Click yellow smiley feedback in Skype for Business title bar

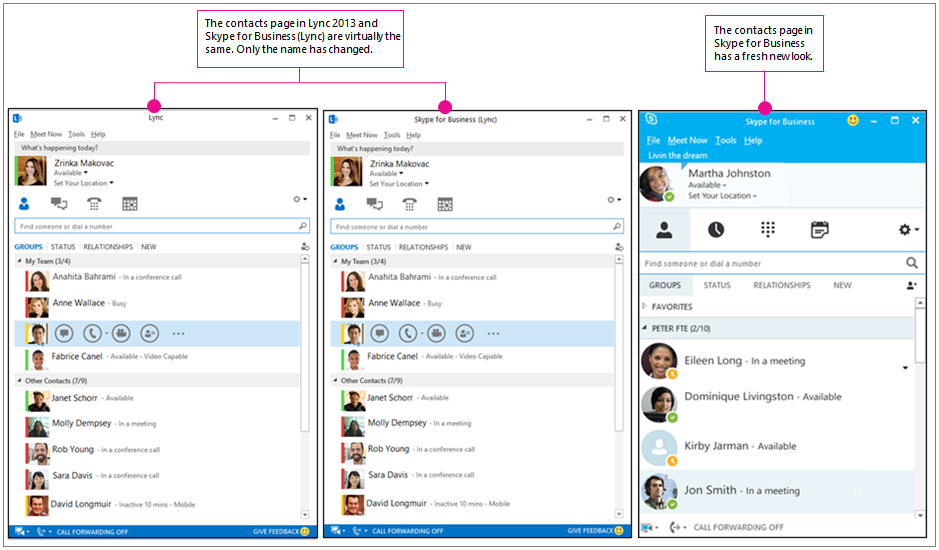(853, 120)
